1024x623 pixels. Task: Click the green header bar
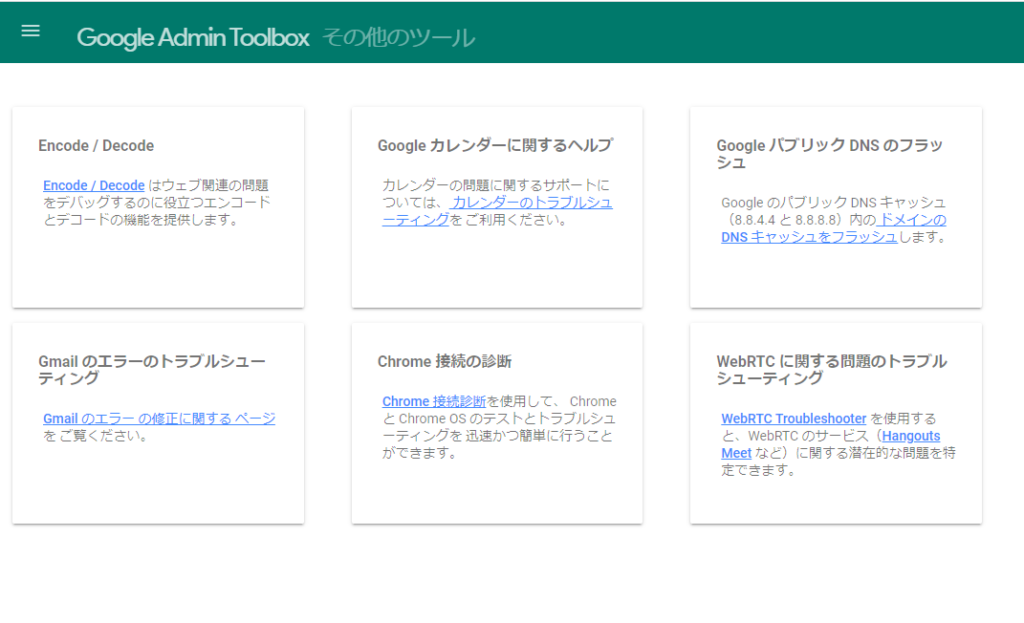(600, 31)
